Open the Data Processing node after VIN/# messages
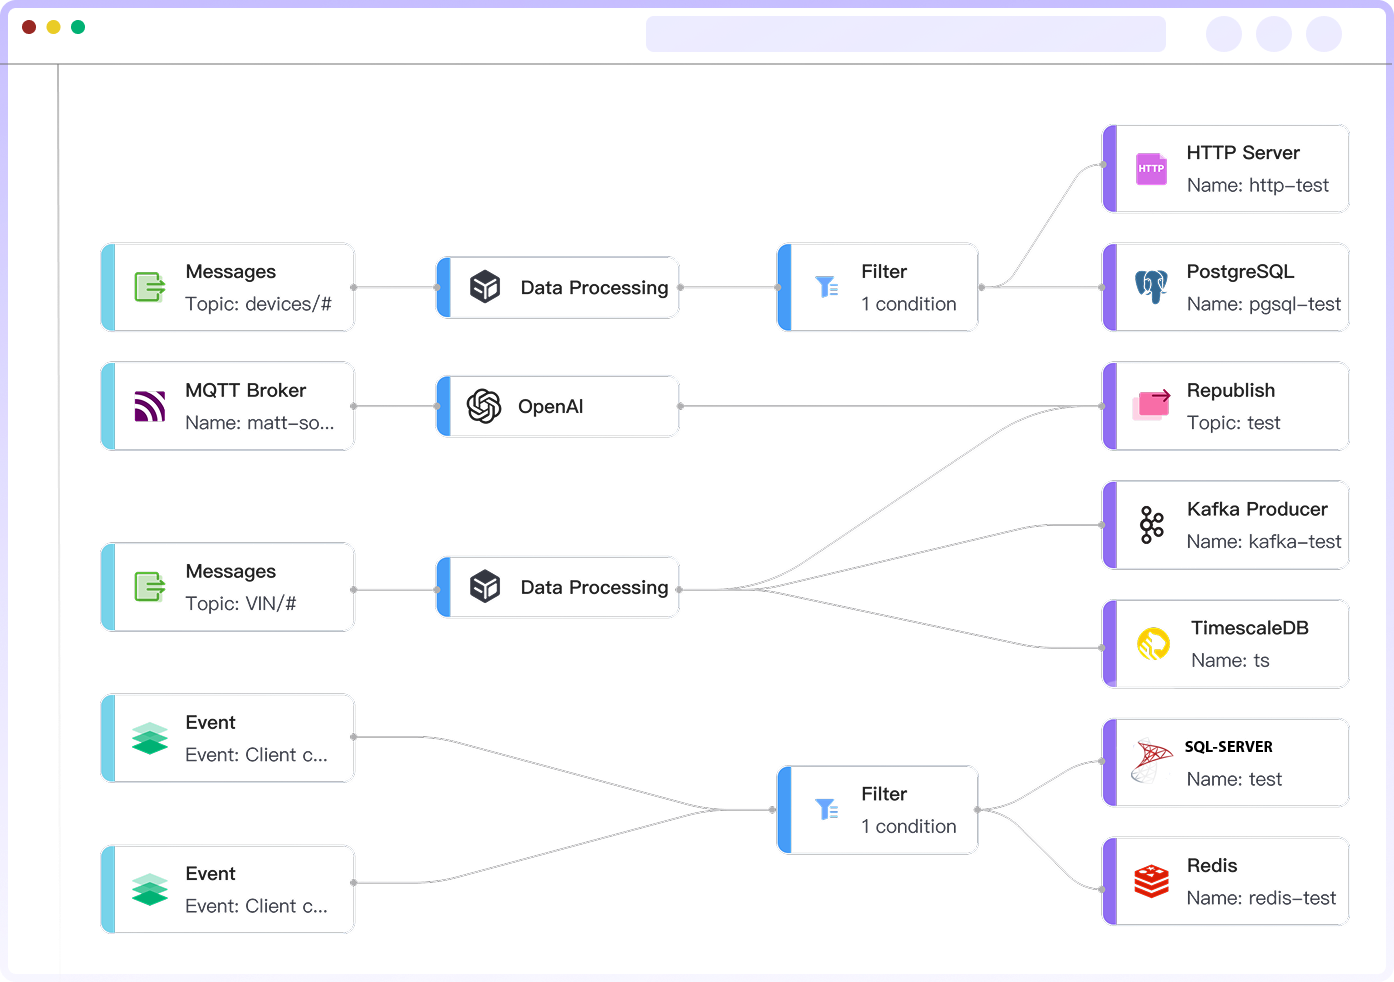 (x=558, y=588)
